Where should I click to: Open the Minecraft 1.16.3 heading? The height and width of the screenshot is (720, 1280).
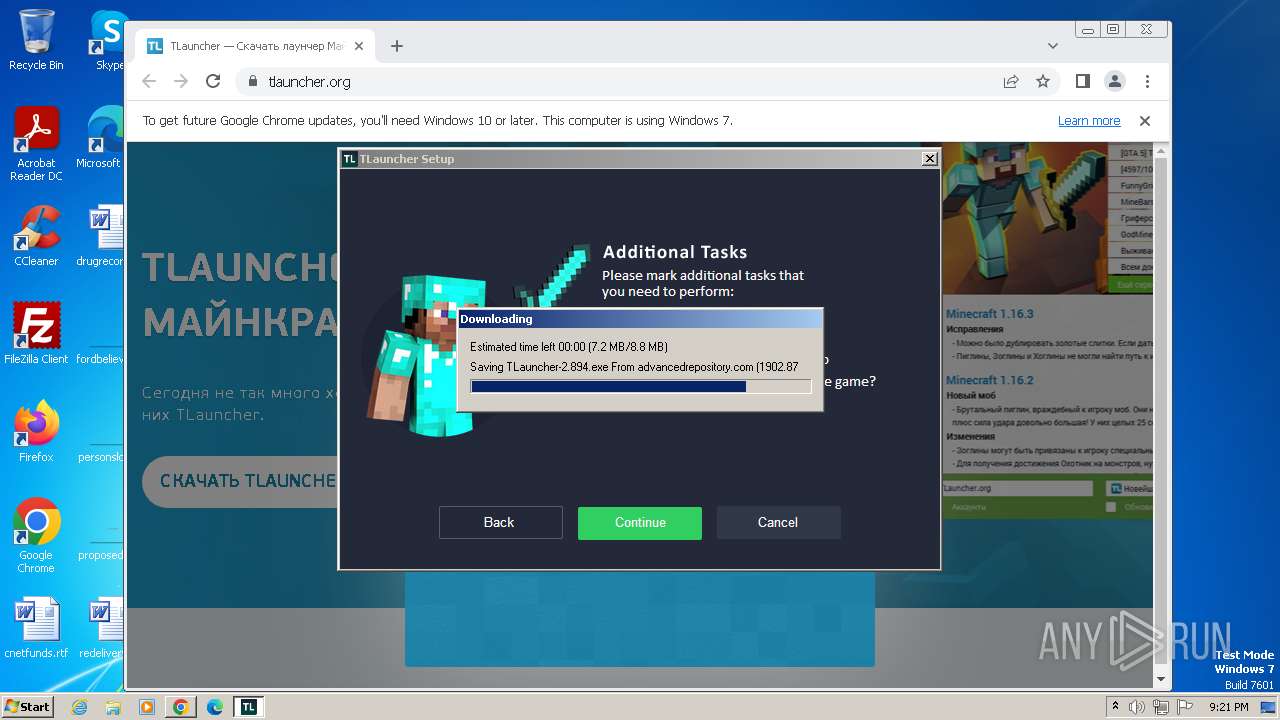(990, 314)
